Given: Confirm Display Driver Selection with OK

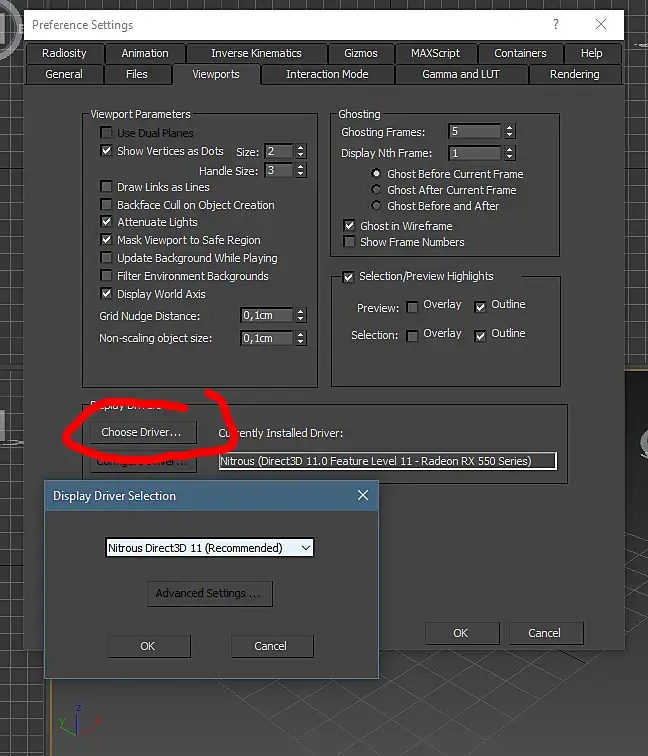Looking at the screenshot, I should tap(149, 646).
